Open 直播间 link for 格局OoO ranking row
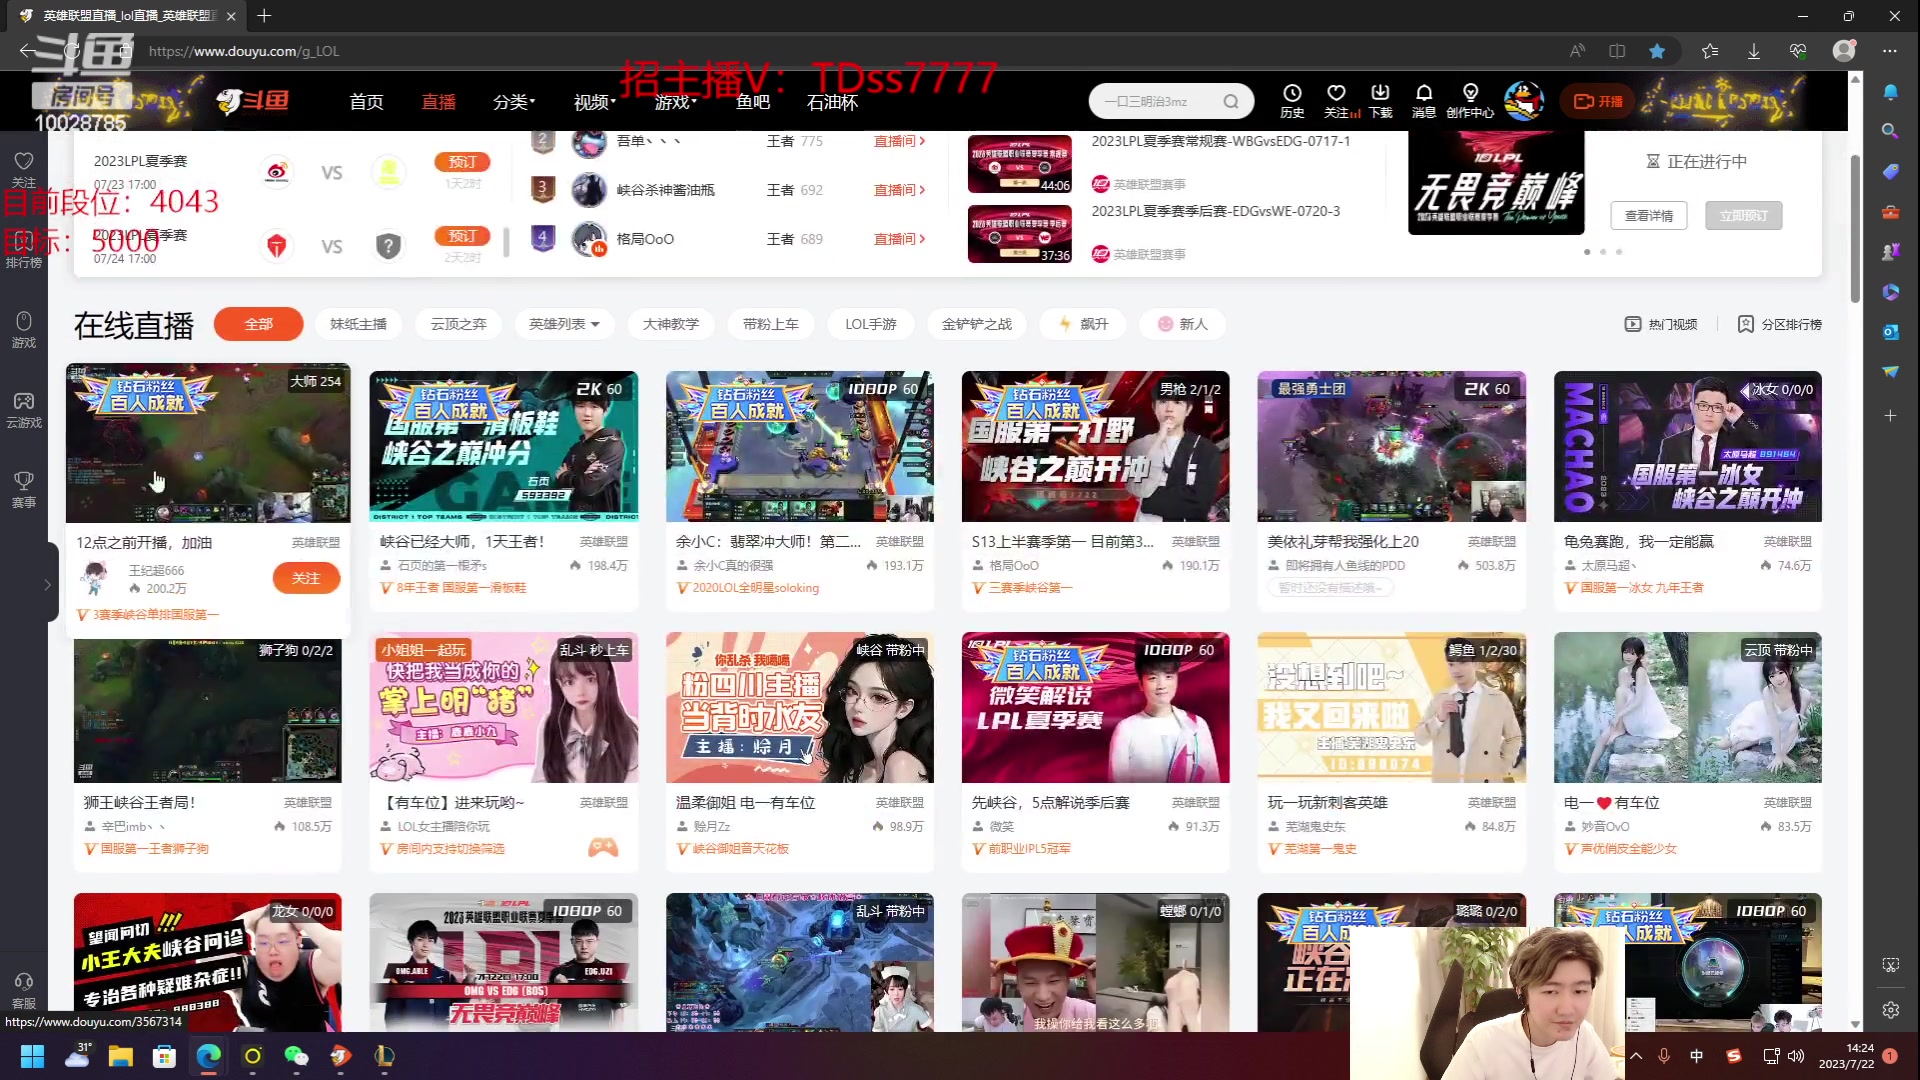Image resolution: width=1920 pixels, height=1080 pixels. [899, 239]
